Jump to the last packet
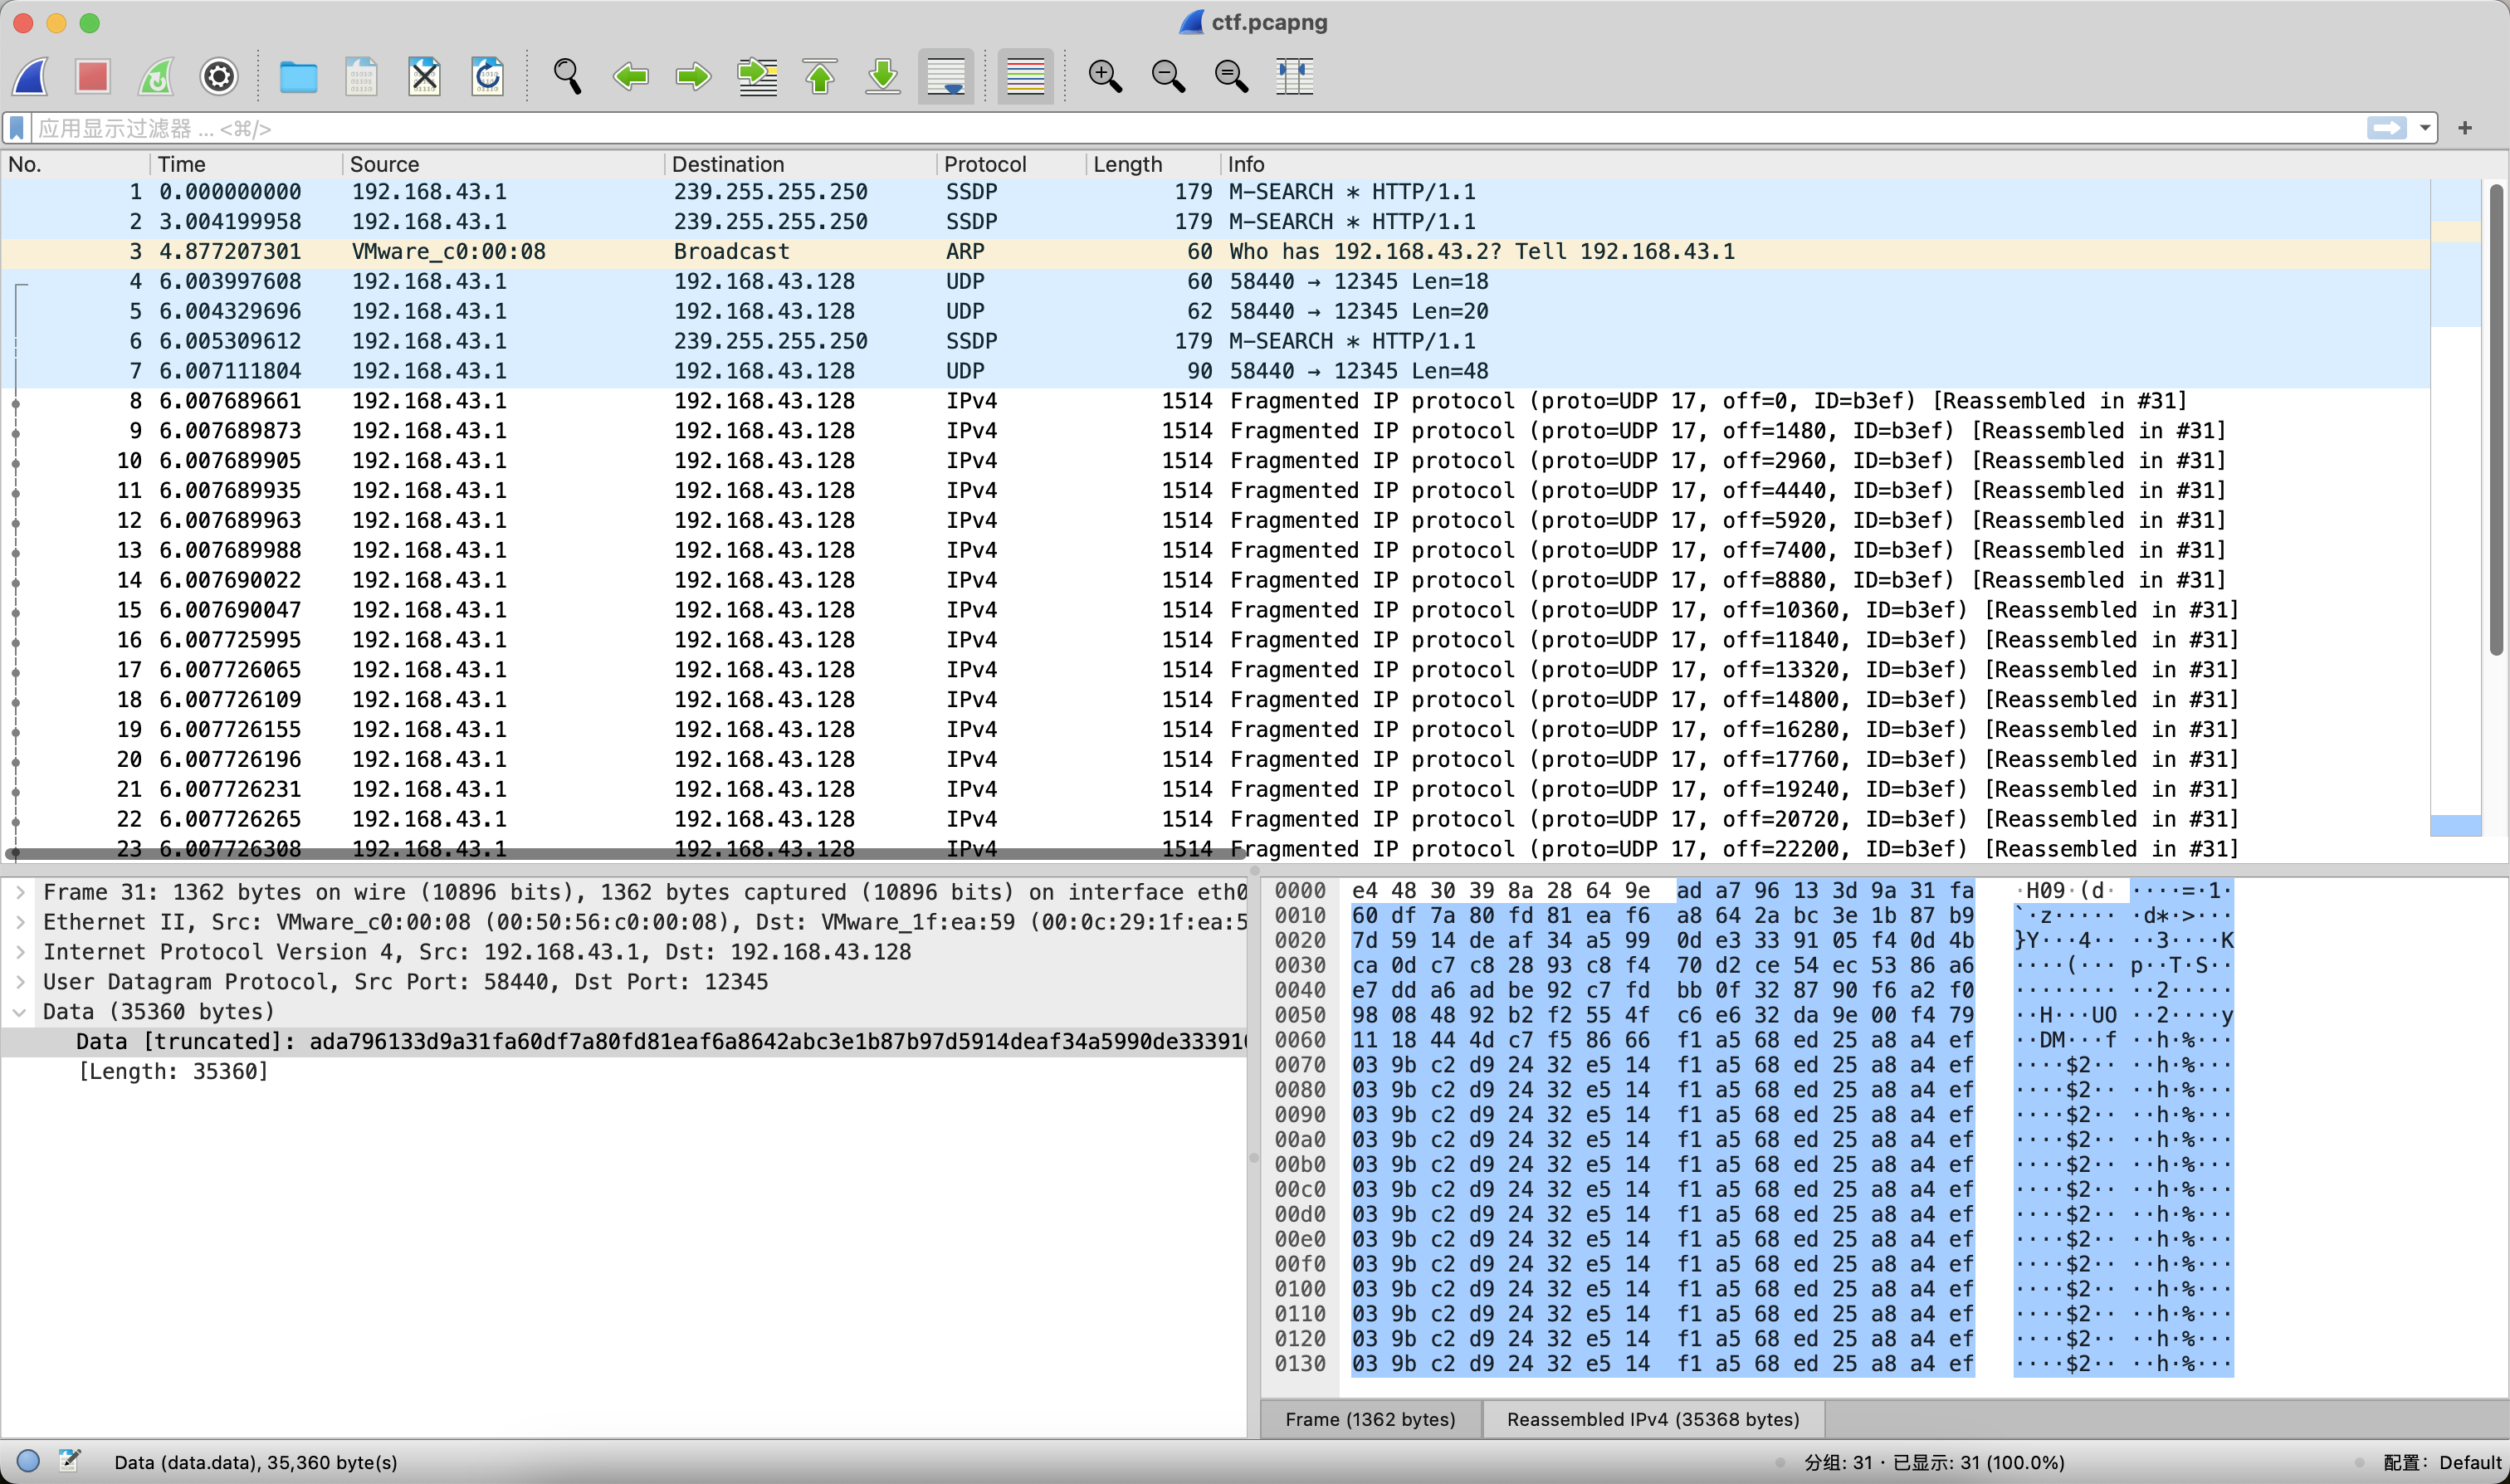The image size is (2510, 1484). pos(883,76)
